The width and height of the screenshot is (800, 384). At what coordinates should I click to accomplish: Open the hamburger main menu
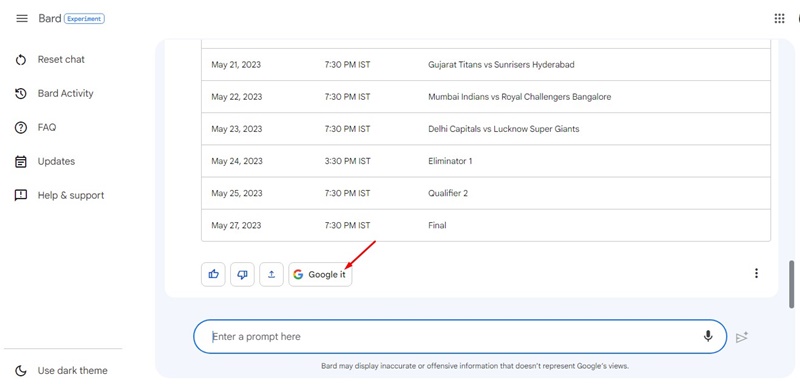[21, 19]
